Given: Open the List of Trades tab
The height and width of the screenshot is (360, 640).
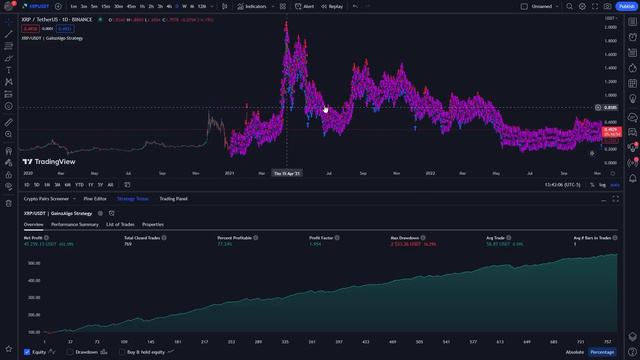Looking at the screenshot, I should (x=120, y=224).
